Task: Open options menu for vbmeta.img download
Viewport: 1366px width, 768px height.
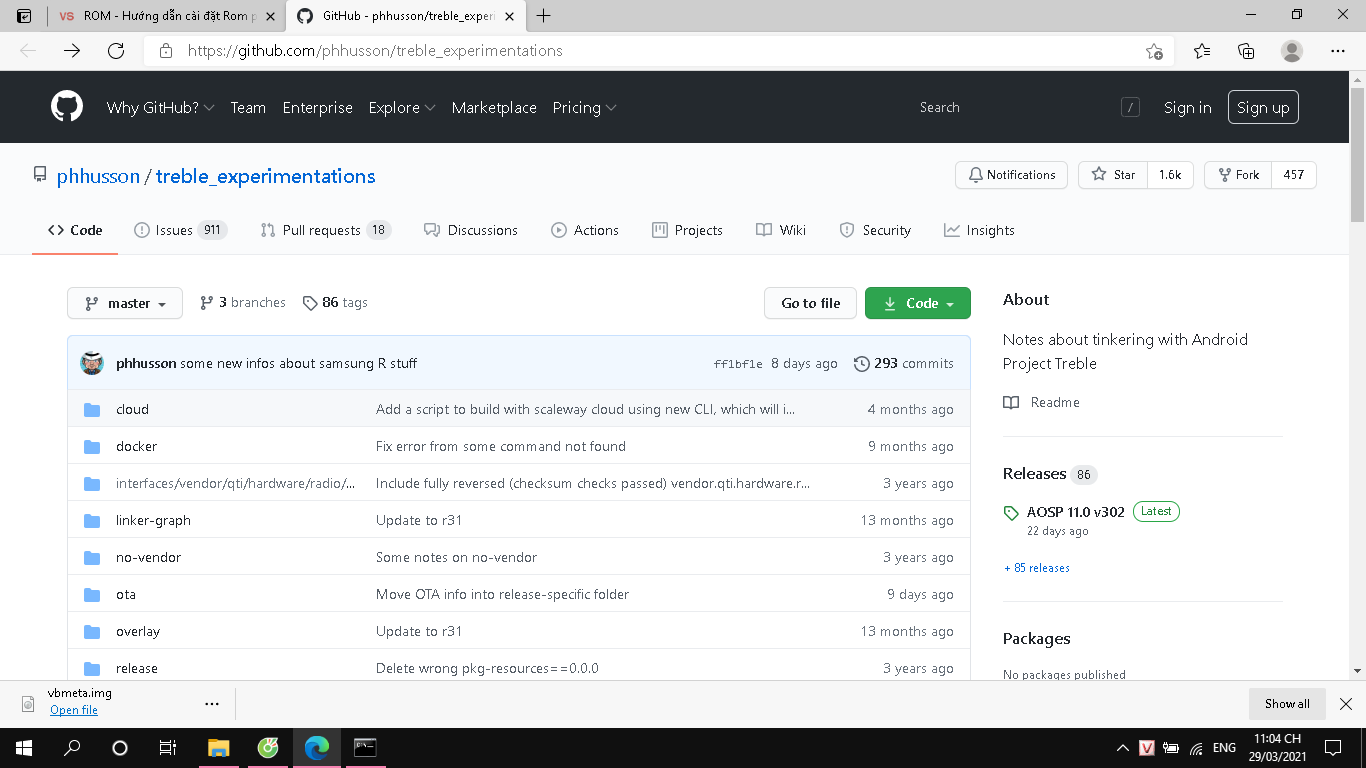Action: click(212, 704)
